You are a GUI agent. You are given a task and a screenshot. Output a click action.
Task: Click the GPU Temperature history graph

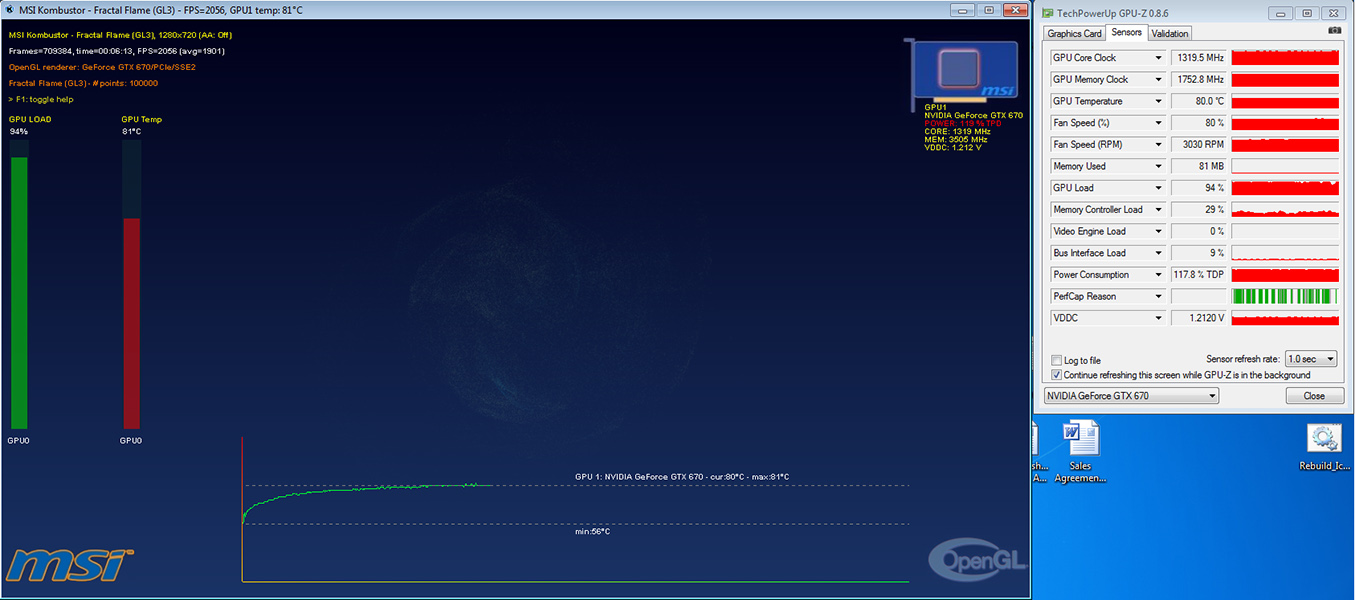(x=1285, y=101)
